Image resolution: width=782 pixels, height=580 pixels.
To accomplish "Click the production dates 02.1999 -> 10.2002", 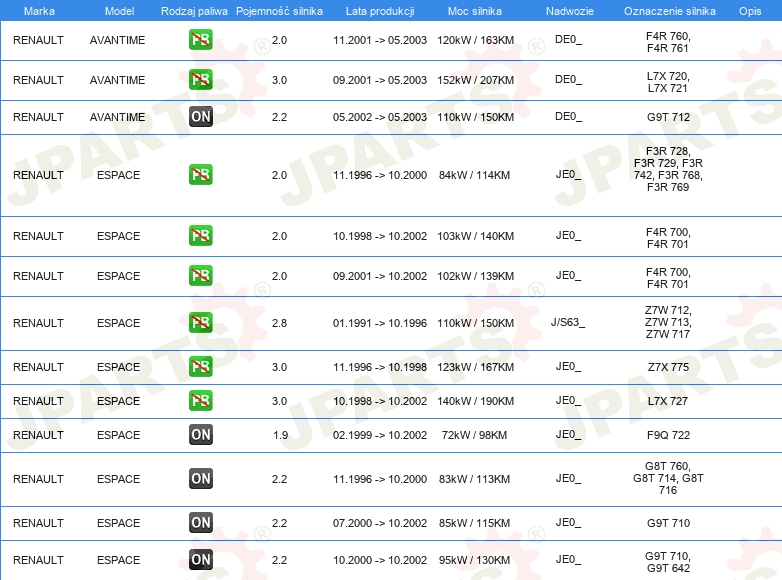I will [380, 435].
